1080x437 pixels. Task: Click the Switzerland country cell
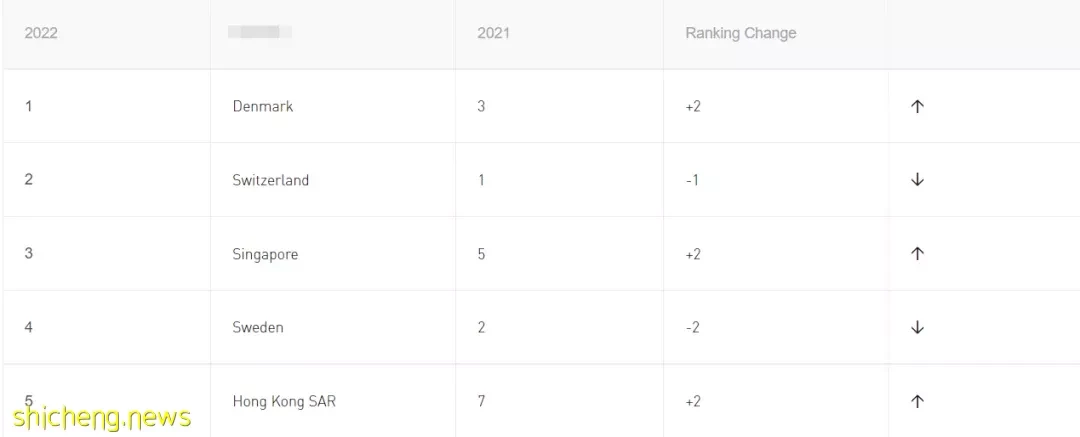271,180
